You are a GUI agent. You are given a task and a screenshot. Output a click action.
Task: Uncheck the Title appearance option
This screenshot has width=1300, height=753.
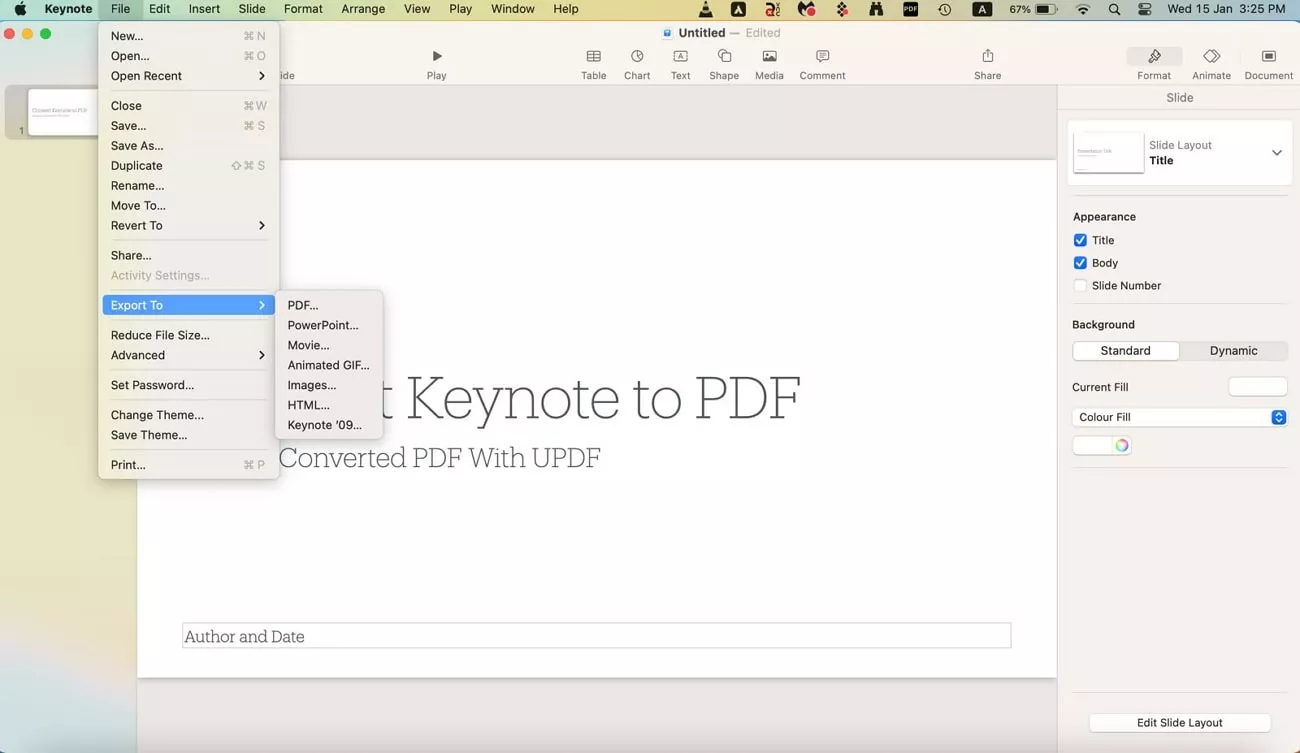pyautogui.click(x=1080, y=240)
